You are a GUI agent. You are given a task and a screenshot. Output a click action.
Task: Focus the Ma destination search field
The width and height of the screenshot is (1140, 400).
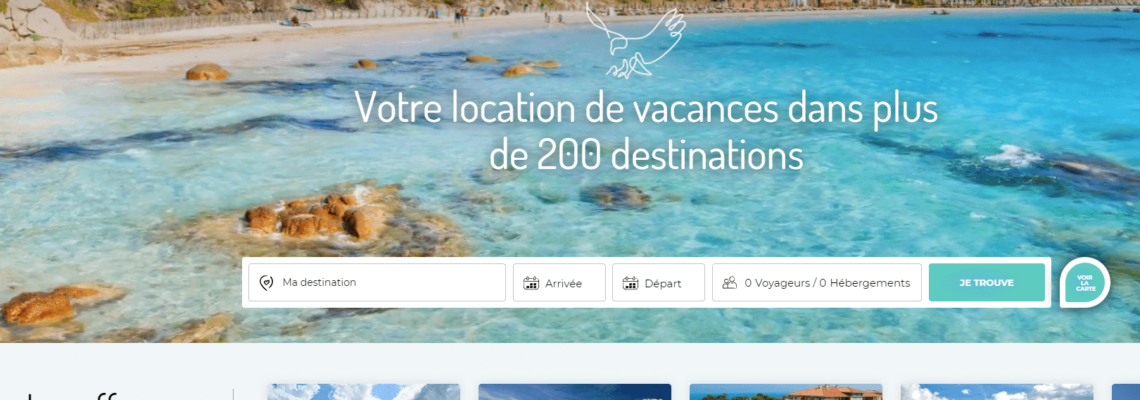(x=377, y=282)
